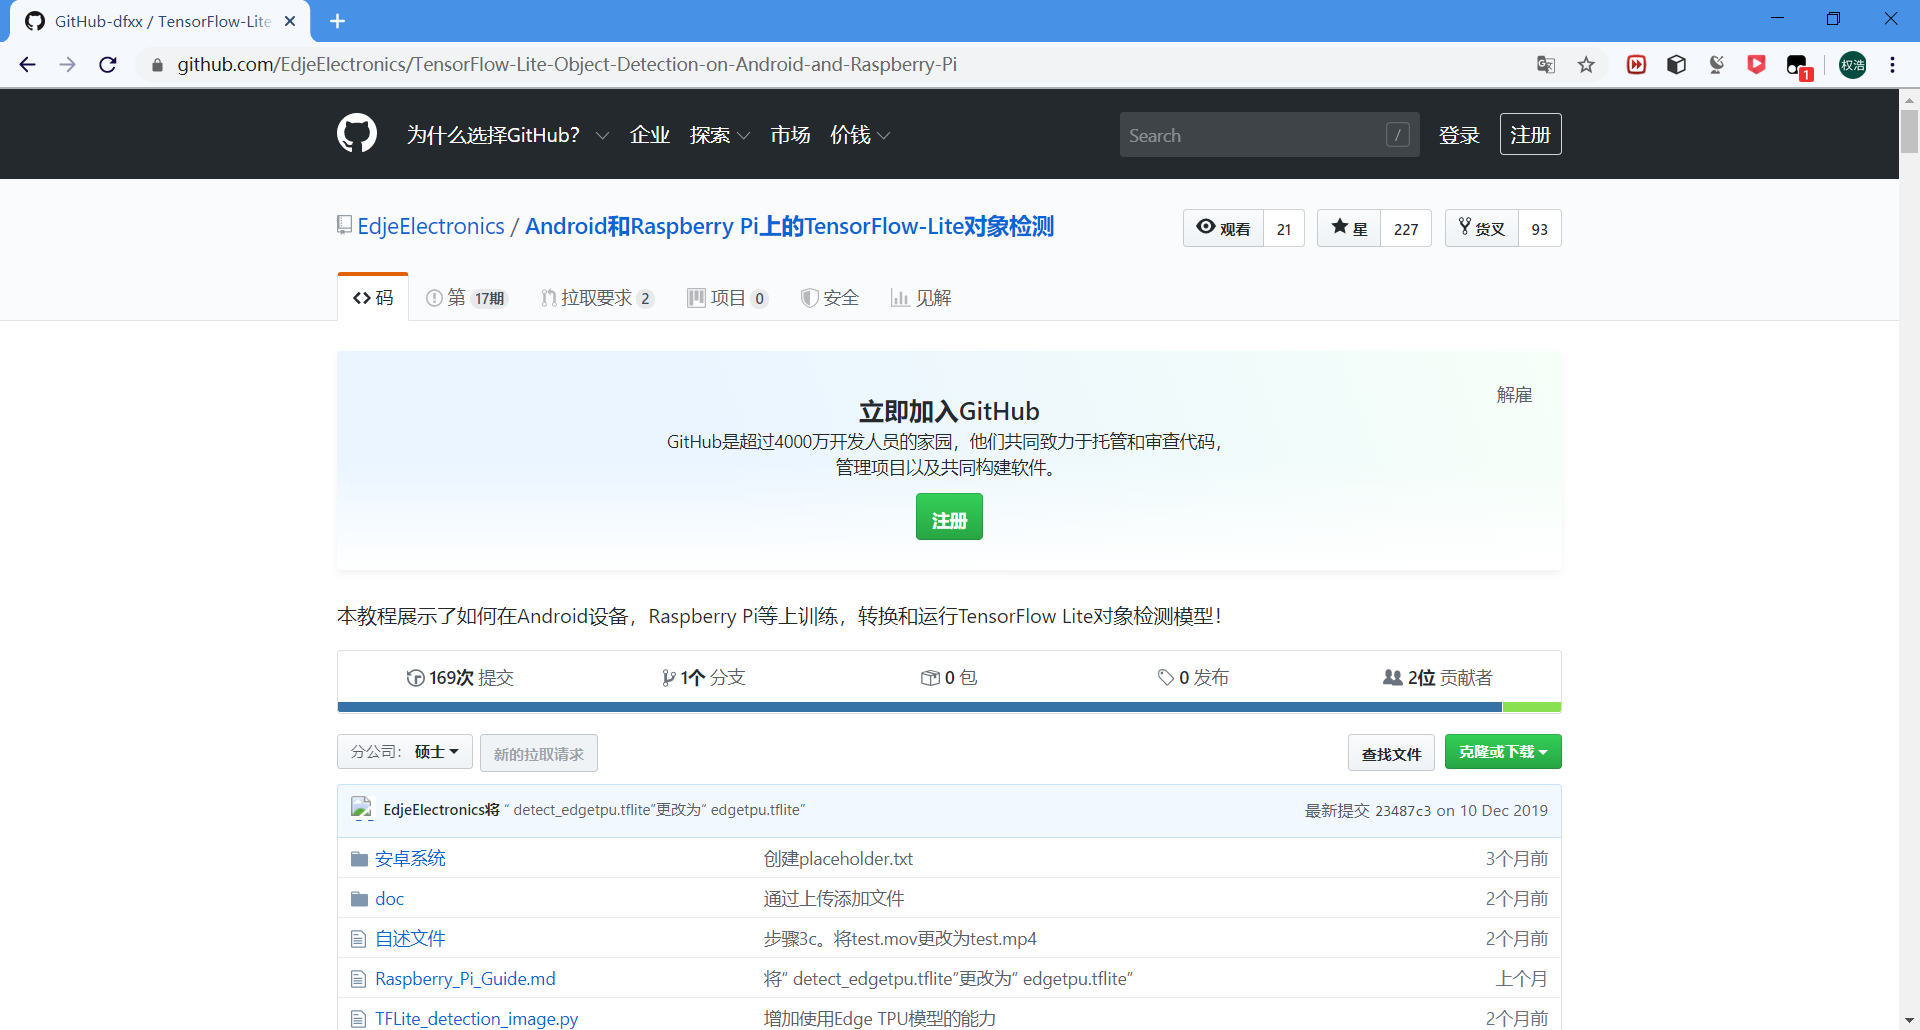Open branch selector 分公司: 硕士
The image size is (1920, 1030).
tap(405, 752)
